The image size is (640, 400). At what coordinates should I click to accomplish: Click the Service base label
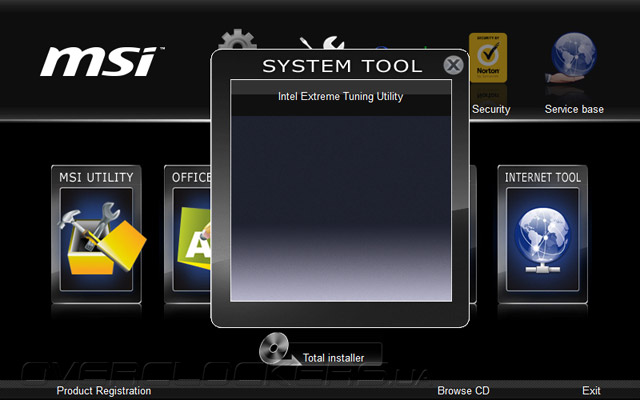coord(574,109)
